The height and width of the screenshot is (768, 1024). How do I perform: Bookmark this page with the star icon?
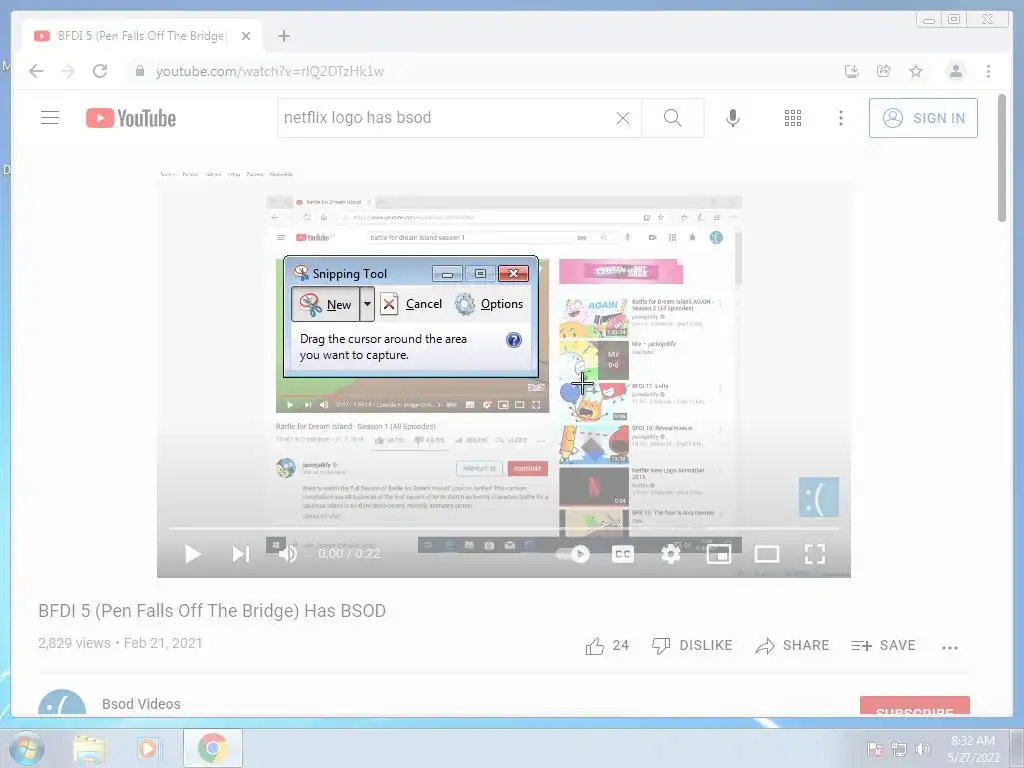pyautogui.click(x=916, y=71)
